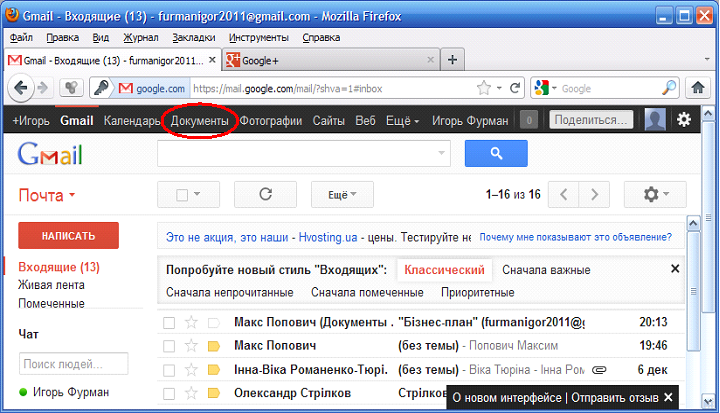The image size is (720, 413).
Task: Click the Gmail search input field
Action: pyautogui.click(x=304, y=153)
